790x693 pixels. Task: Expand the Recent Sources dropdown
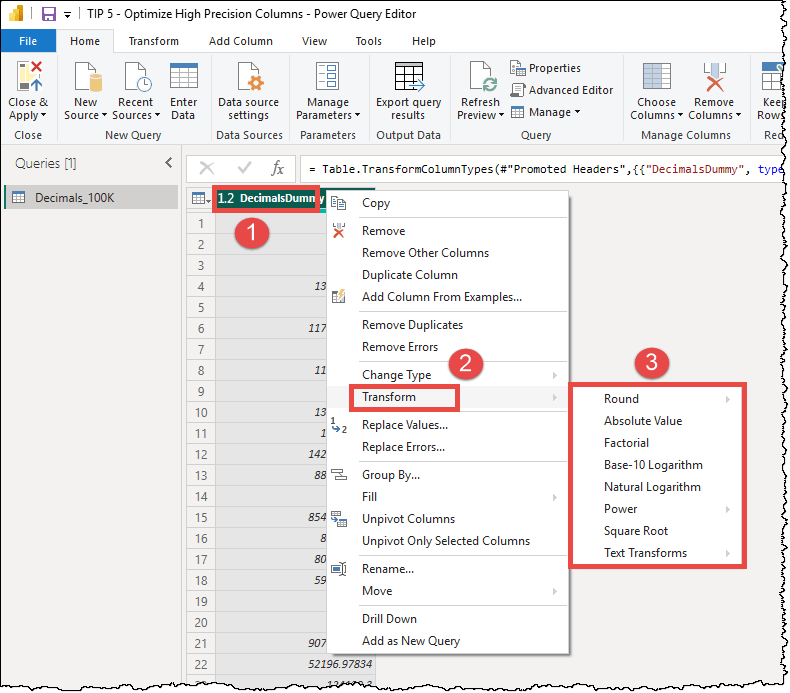[x=133, y=115]
